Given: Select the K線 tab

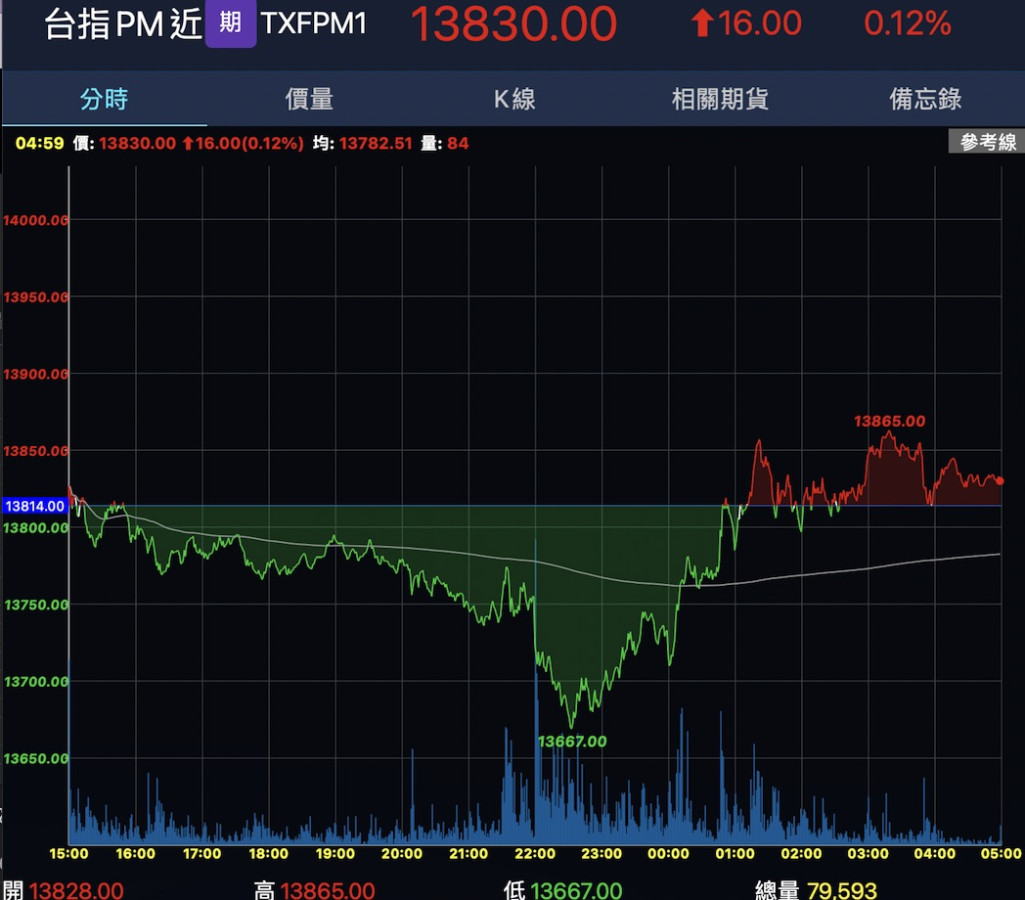Looking at the screenshot, I should pyautogui.click(x=514, y=99).
